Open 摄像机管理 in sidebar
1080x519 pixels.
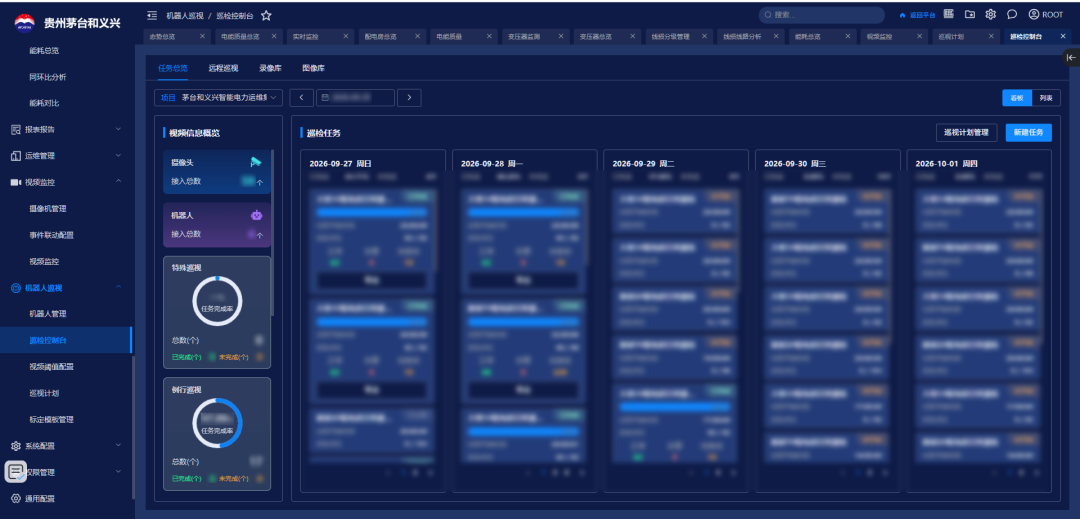(48, 209)
